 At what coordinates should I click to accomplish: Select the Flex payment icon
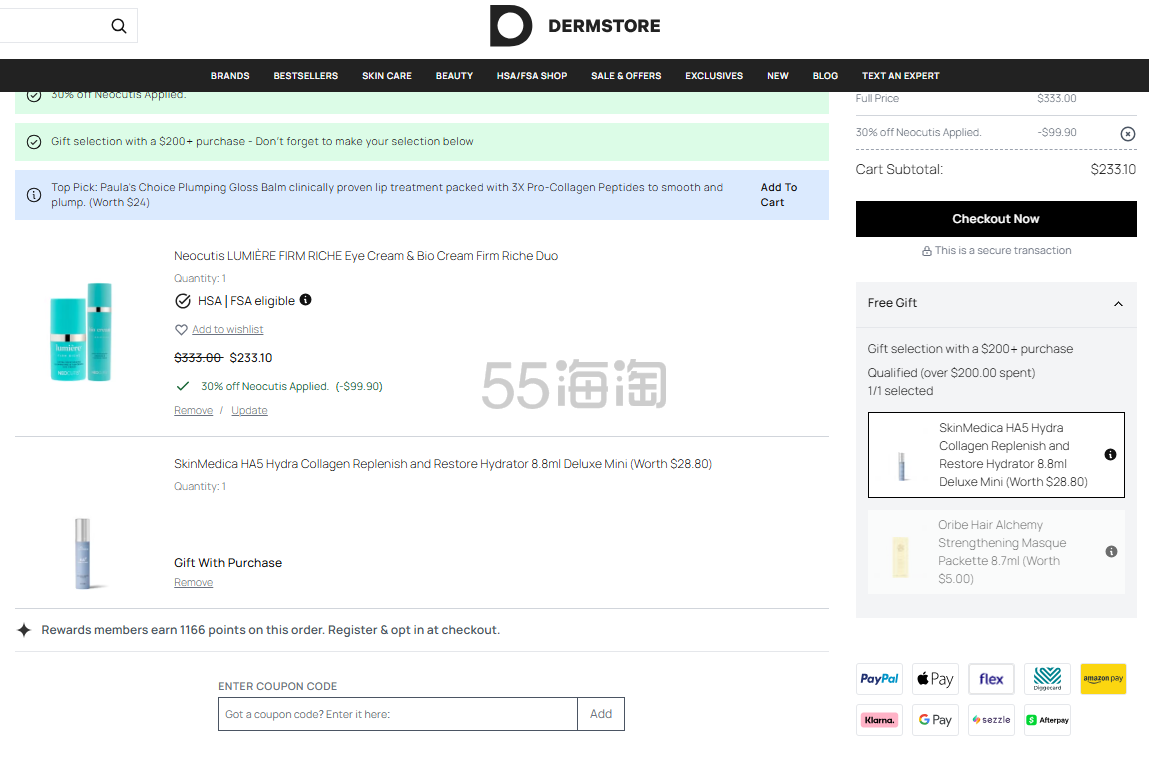pos(991,679)
